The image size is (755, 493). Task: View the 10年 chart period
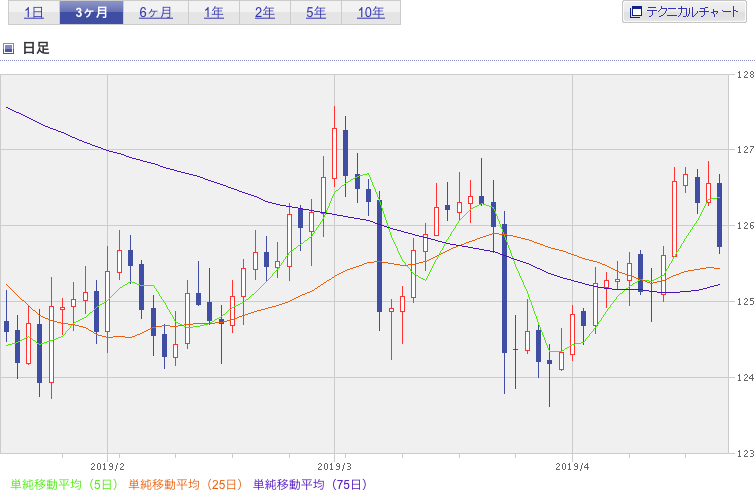tap(371, 13)
